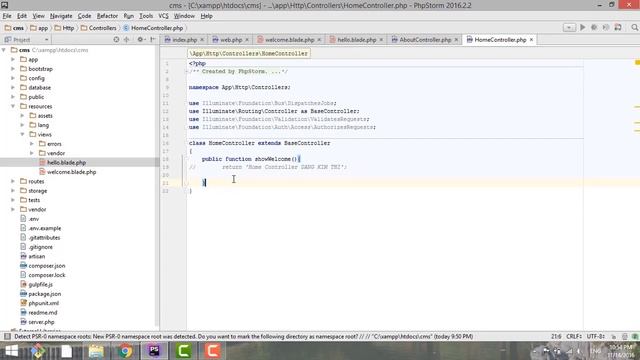Close the welcome.blade.php editor tab
The image size is (640, 360).
(319, 40)
